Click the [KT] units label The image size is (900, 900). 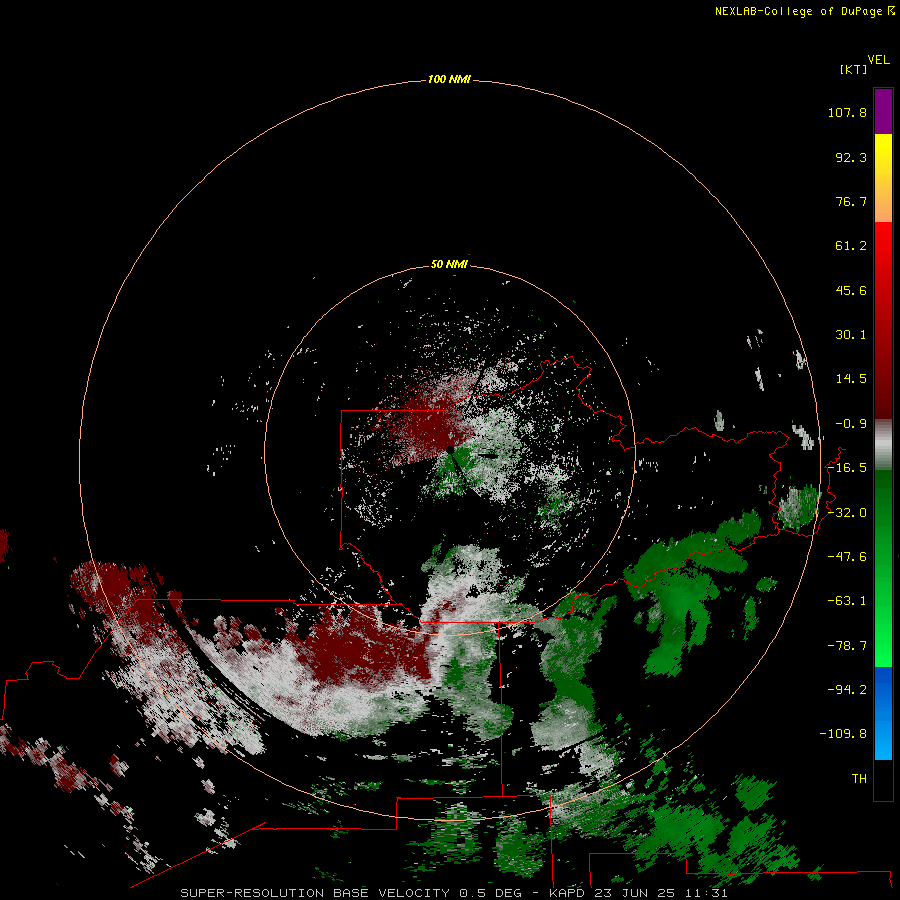854,69
